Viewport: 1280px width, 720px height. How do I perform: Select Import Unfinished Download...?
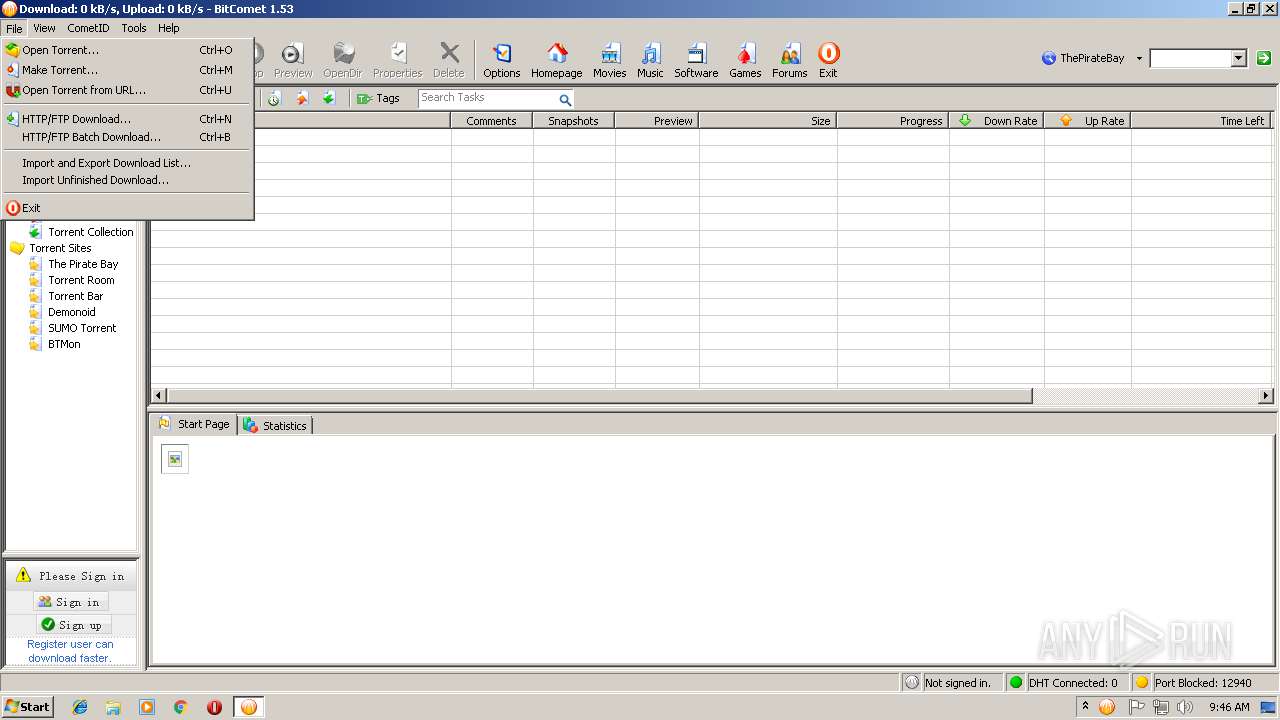tap(127, 180)
